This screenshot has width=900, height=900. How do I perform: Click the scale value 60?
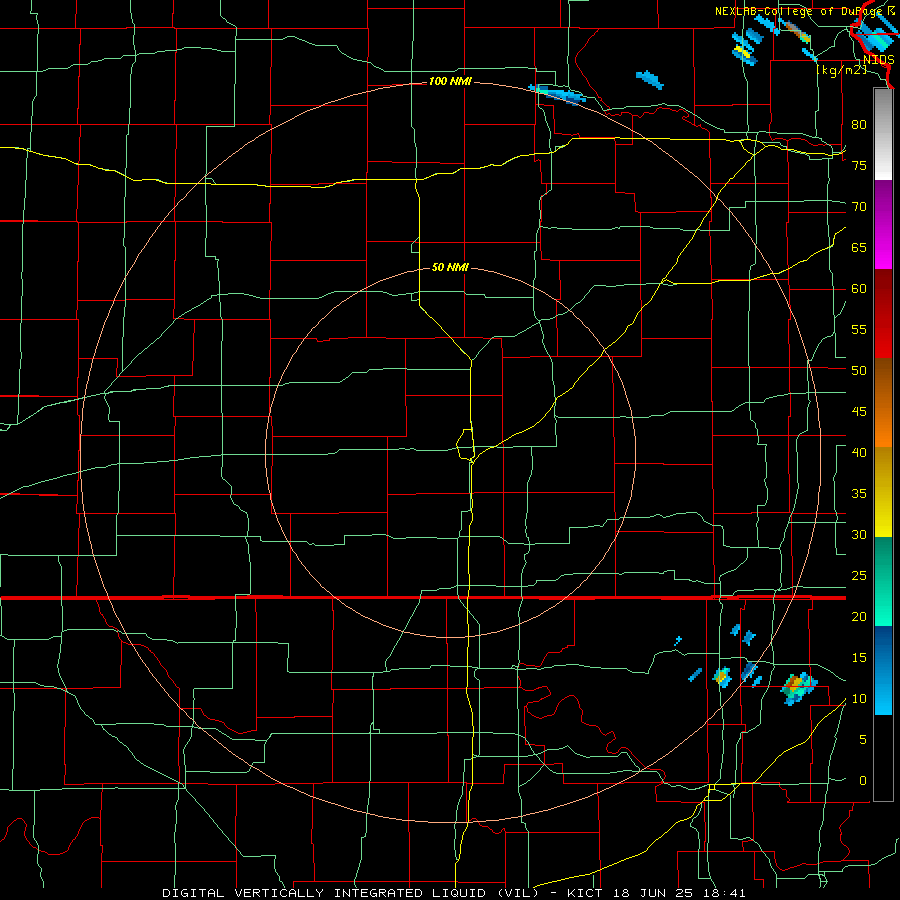pos(859,289)
